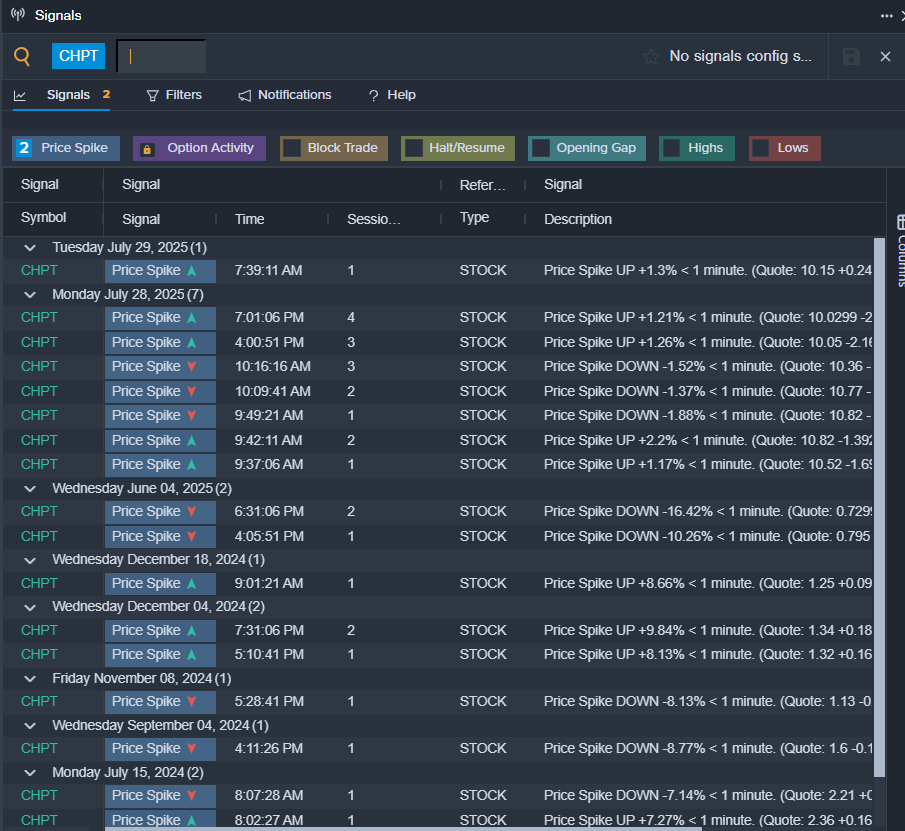Collapse the Friday November 08, 2024 group
The height and width of the screenshot is (831, 905).
click(30, 679)
